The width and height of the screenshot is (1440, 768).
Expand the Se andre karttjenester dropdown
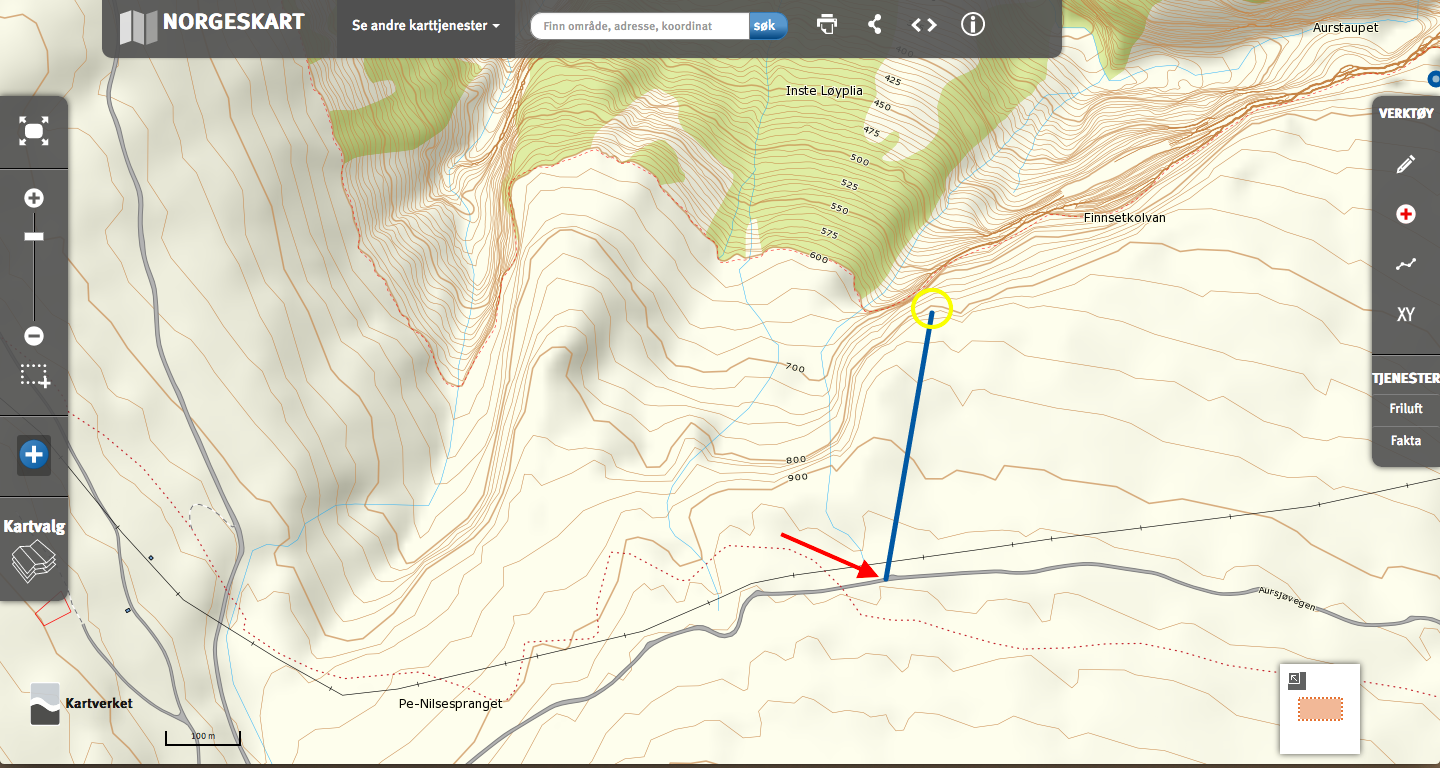click(426, 26)
